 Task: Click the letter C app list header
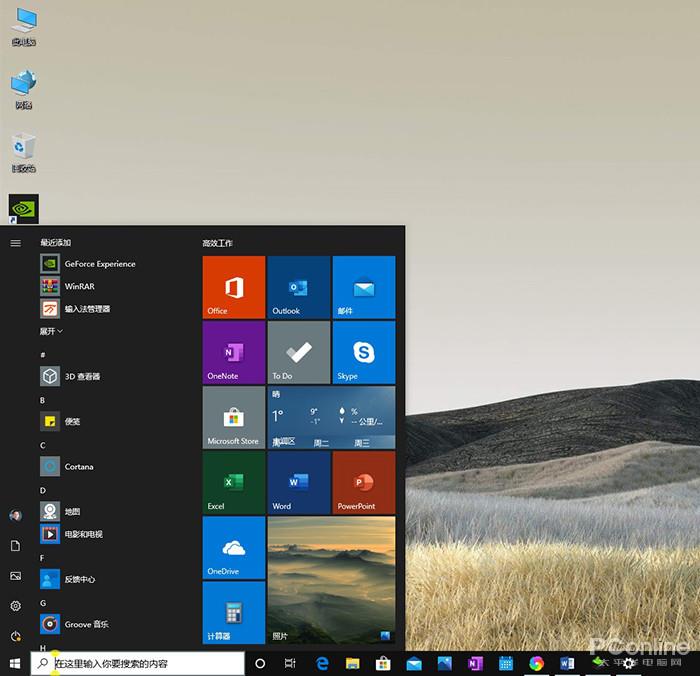[x=43, y=445]
